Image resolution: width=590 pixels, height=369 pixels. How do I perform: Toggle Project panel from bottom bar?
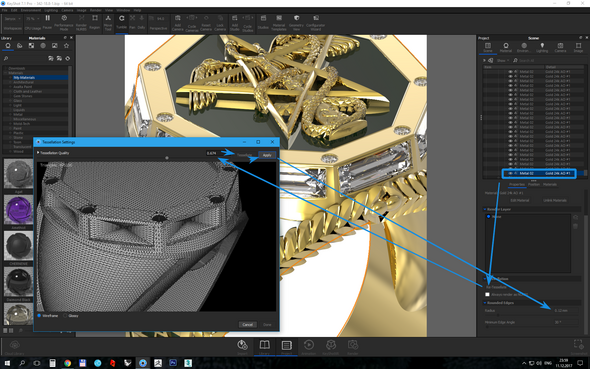(286, 347)
